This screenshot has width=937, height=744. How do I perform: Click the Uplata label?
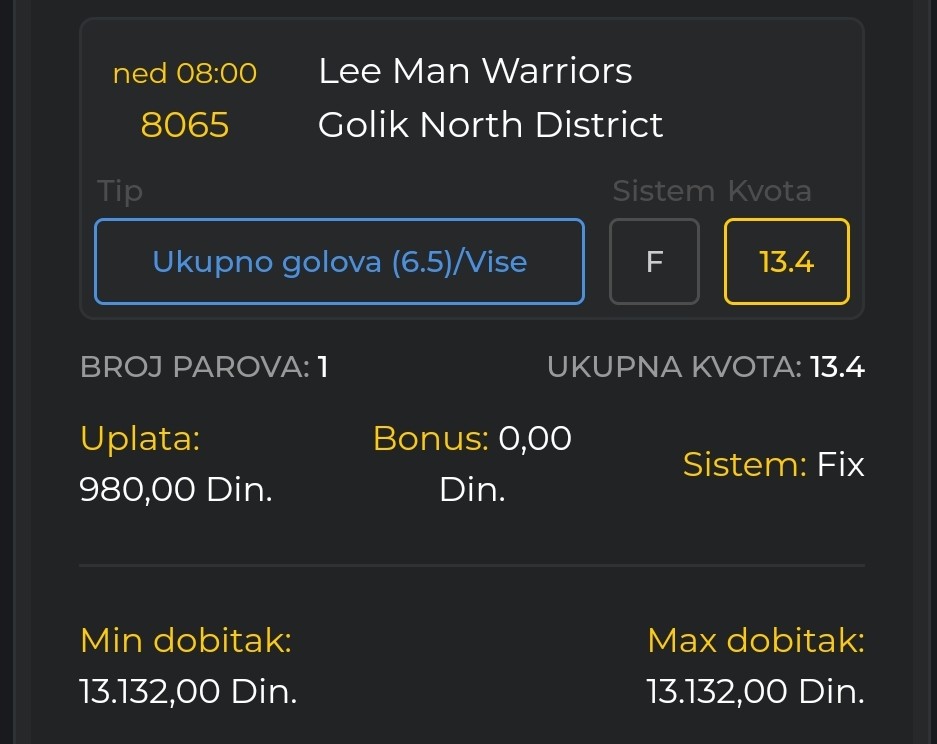140,438
